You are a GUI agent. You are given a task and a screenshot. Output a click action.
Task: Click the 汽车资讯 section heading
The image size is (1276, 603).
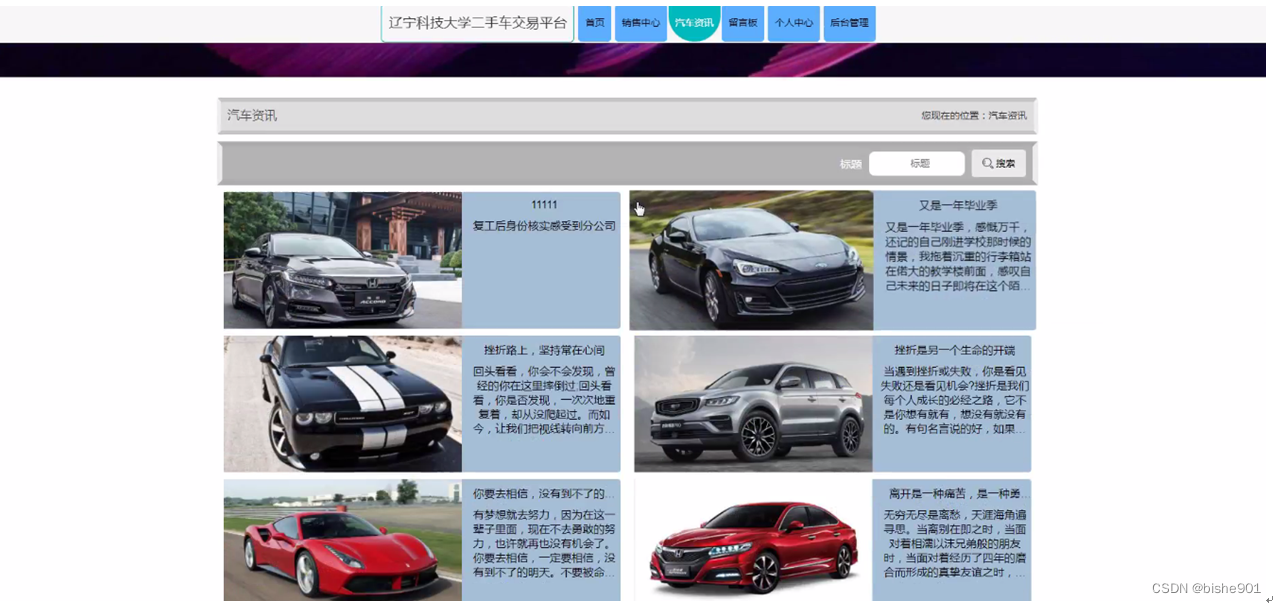tap(252, 116)
